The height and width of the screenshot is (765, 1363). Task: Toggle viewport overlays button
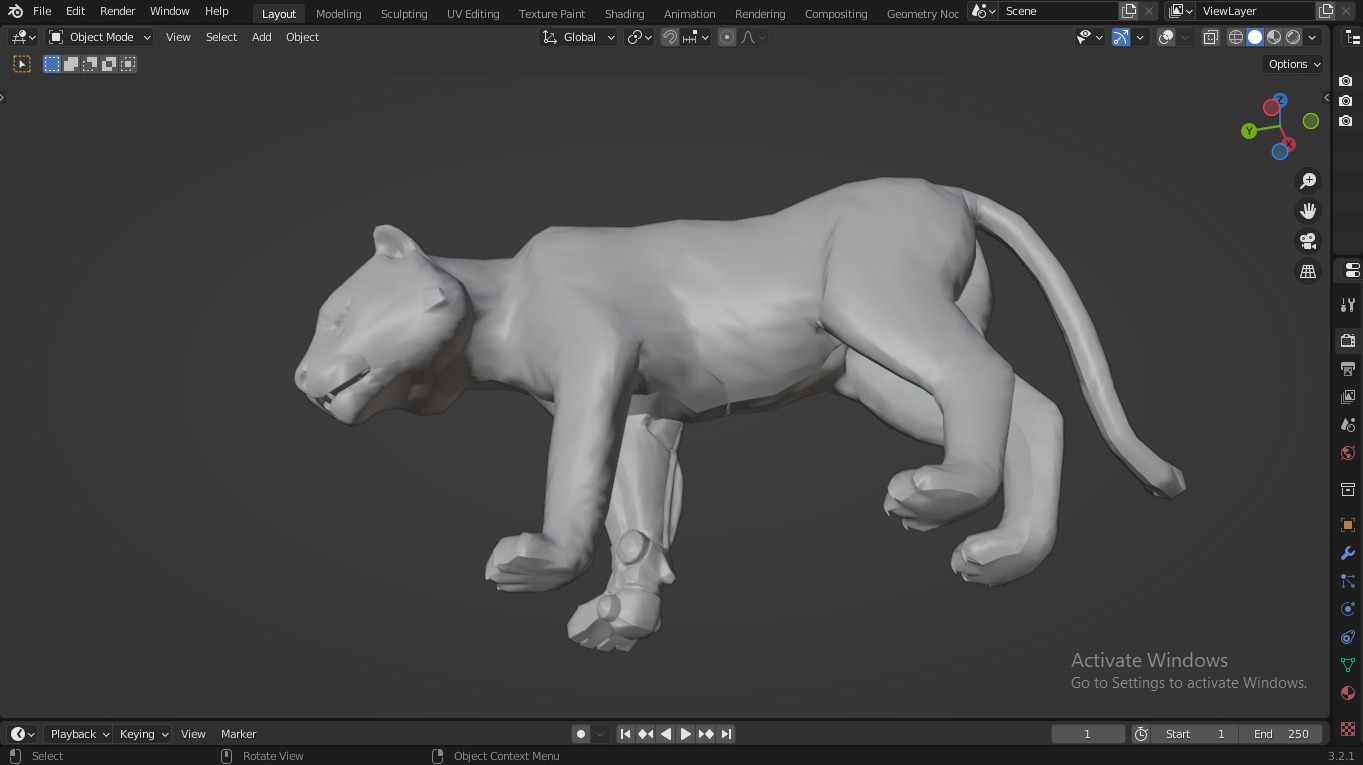click(x=1166, y=37)
